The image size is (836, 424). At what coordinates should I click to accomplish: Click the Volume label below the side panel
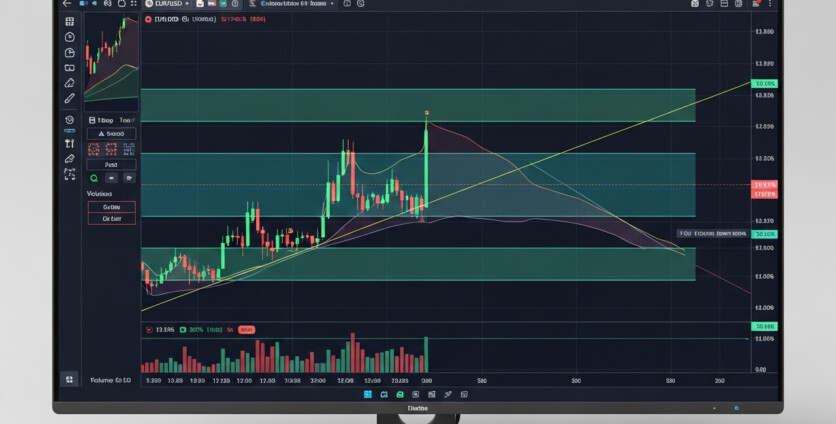(x=110, y=380)
